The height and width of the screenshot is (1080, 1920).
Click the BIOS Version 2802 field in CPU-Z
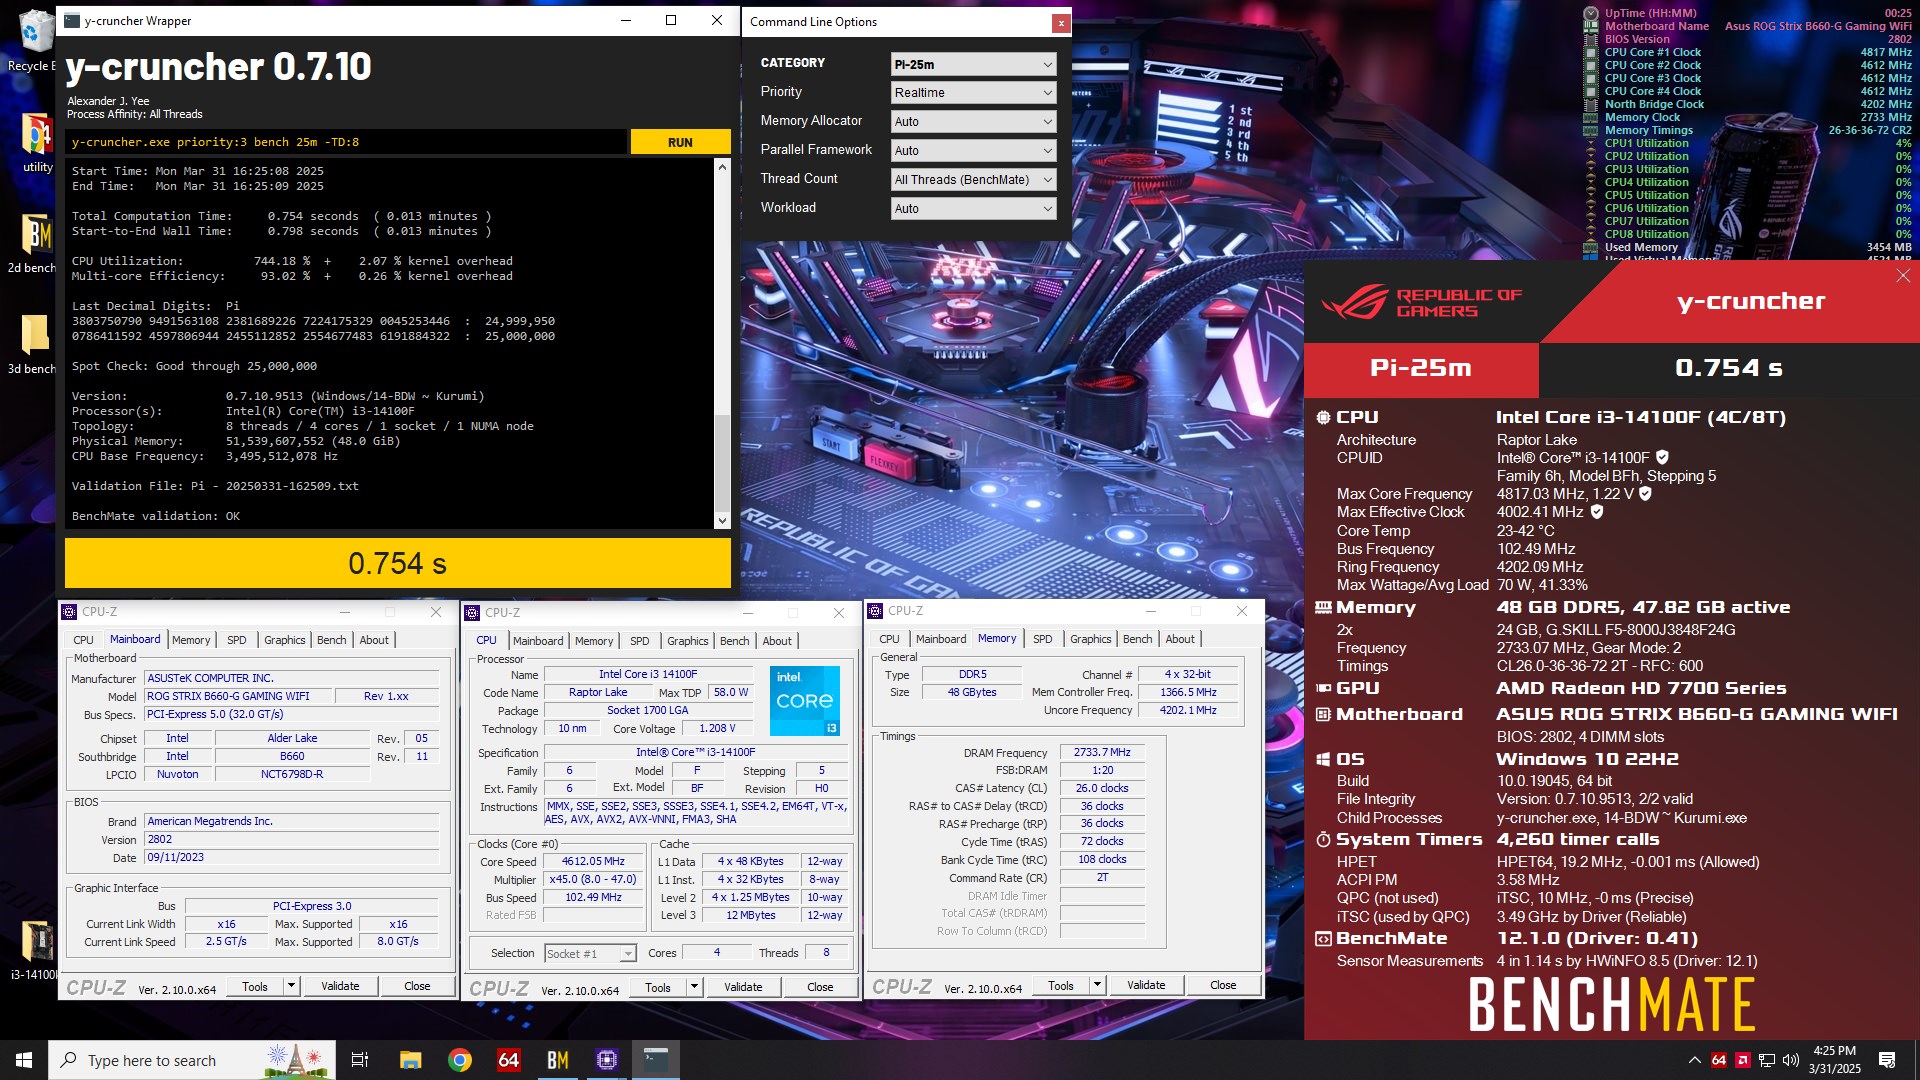291,840
